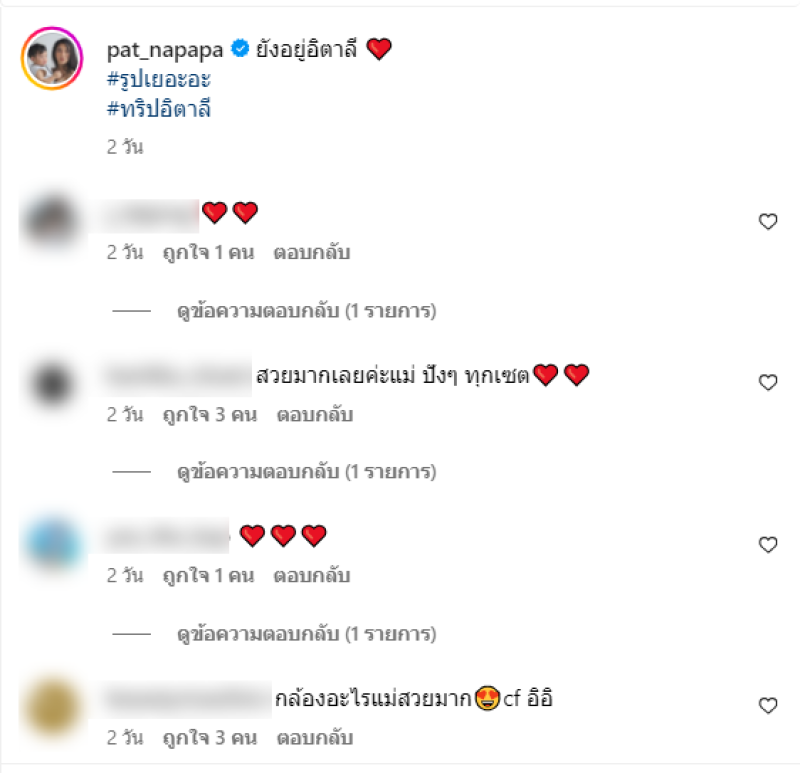Open blurred avatar of the last commenter
The height and width of the screenshot is (773, 800).
tap(52, 707)
